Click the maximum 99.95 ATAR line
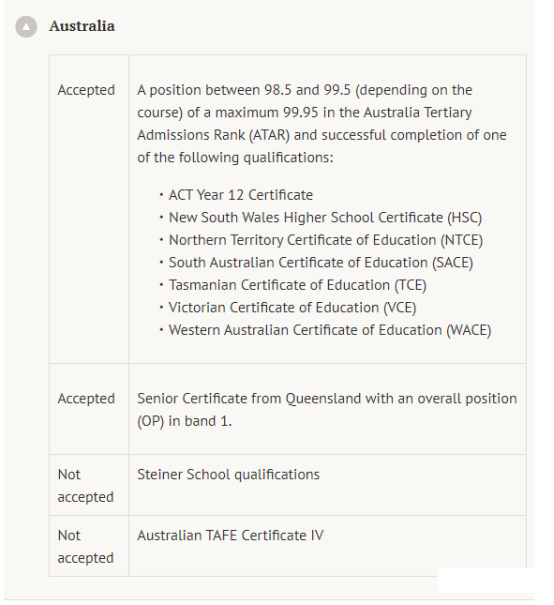The image size is (554, 605). (x=304, y=113)
